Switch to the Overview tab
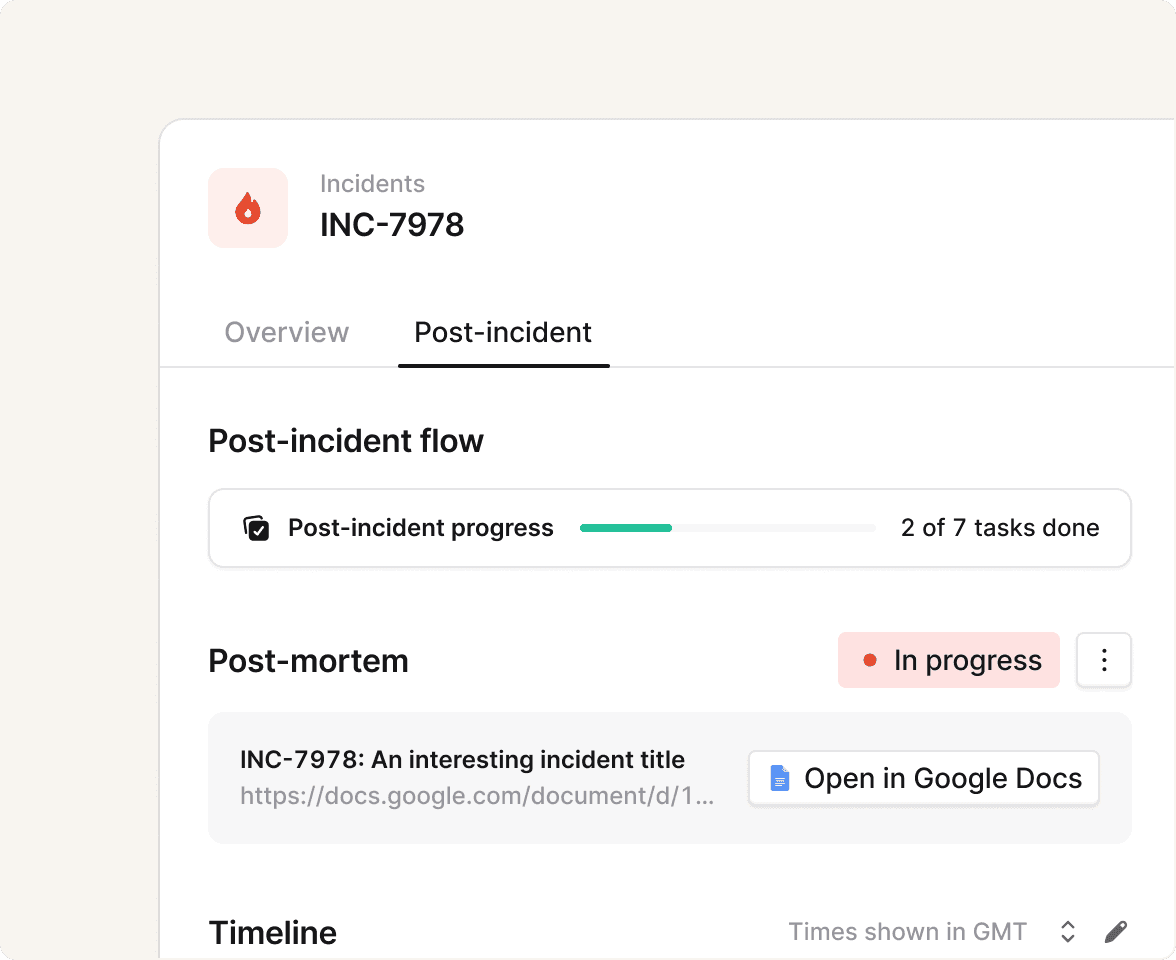 pos(287,332)
